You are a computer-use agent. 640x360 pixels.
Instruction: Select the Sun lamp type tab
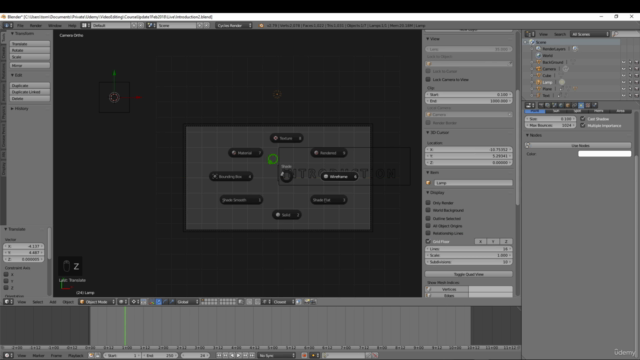click(x=556, y=111)
